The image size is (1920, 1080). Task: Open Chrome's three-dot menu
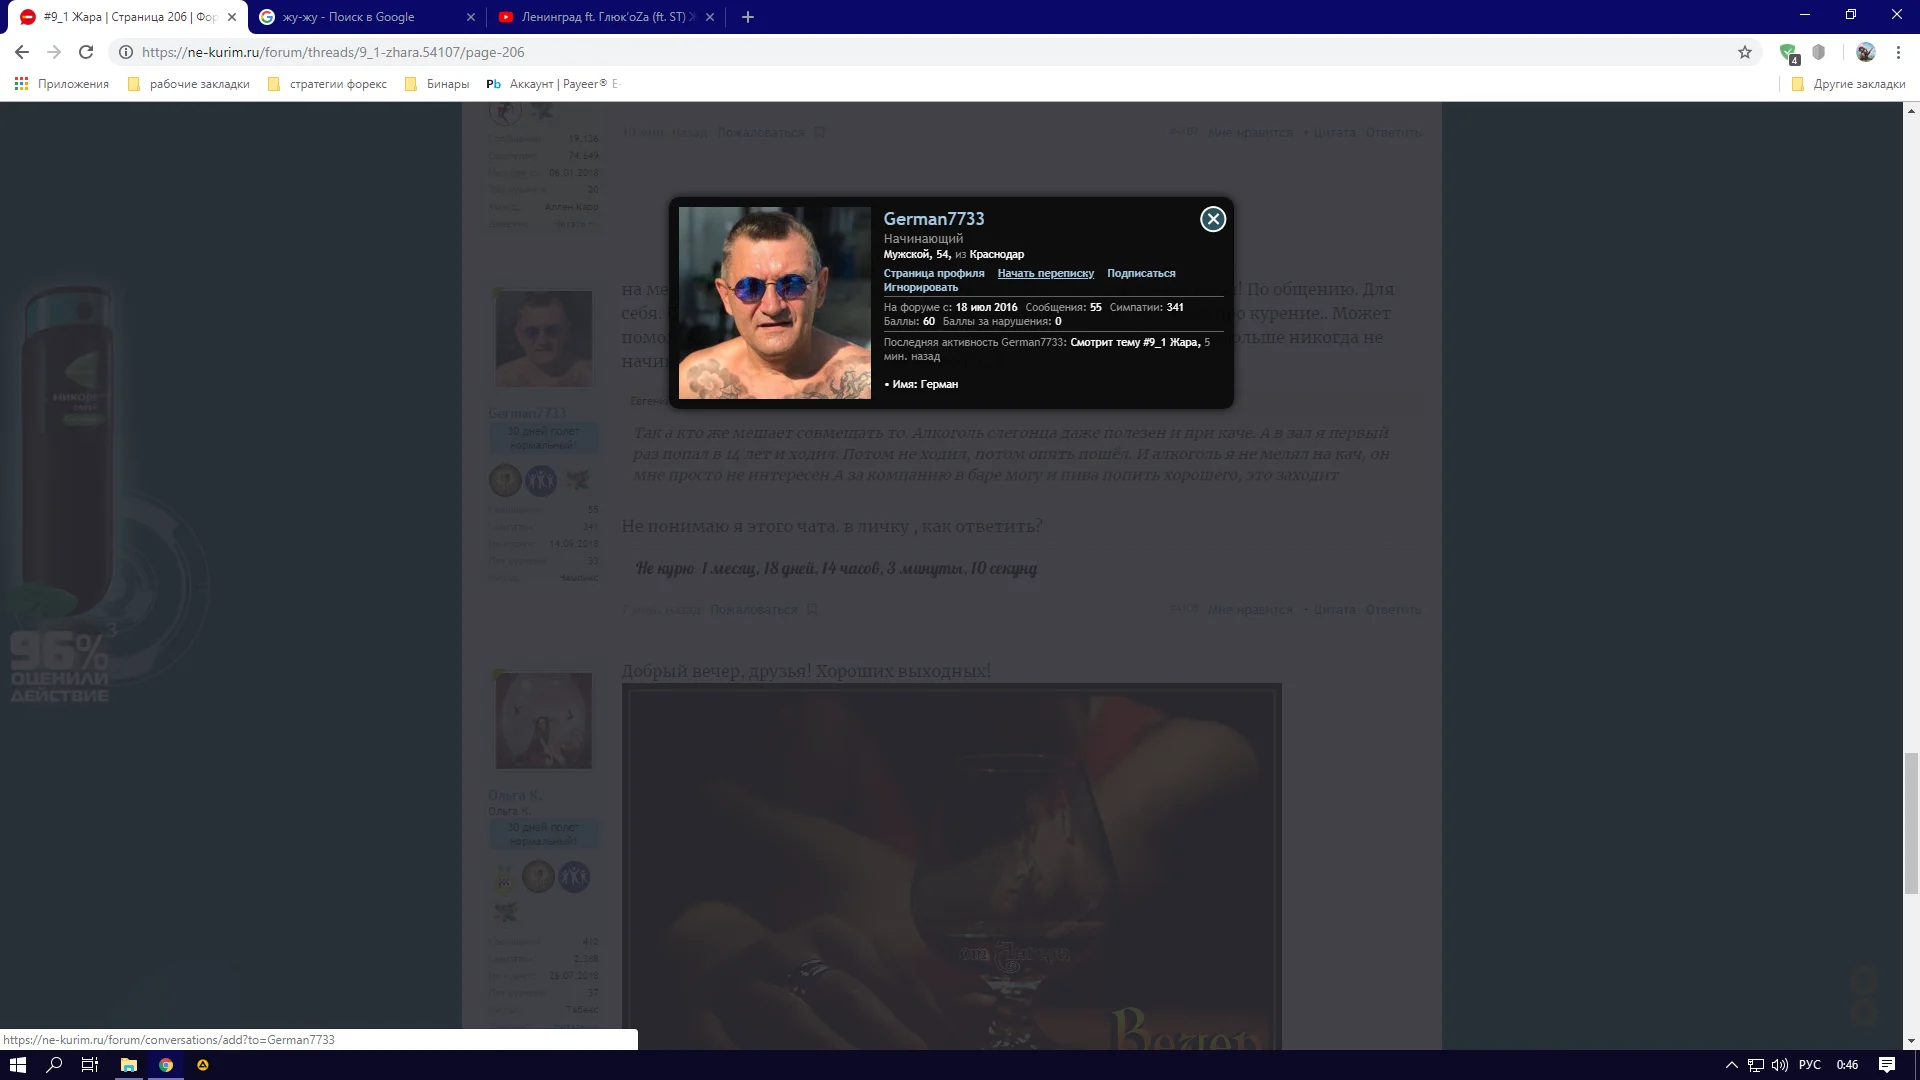pyautogui.click(x=1898, y=52)
